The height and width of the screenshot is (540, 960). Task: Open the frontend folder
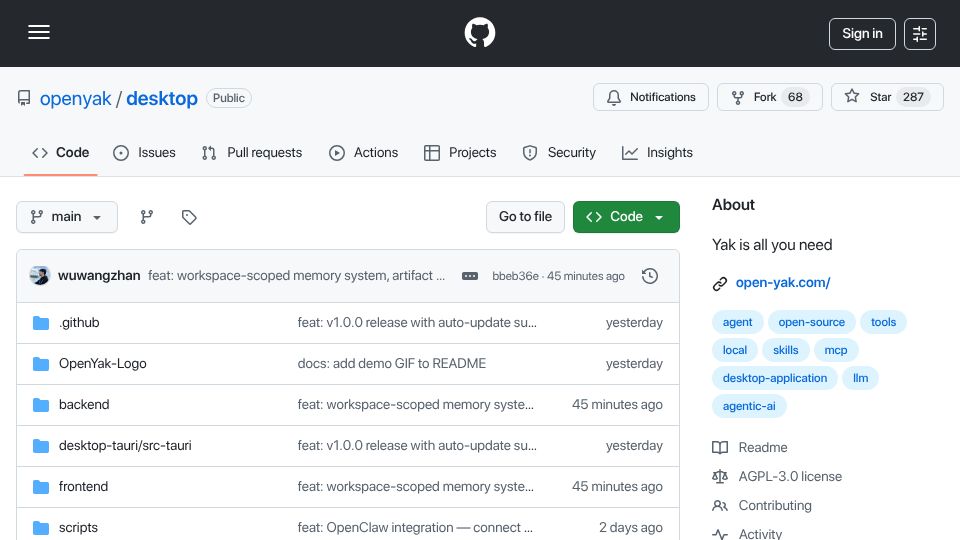pos(83,487)
